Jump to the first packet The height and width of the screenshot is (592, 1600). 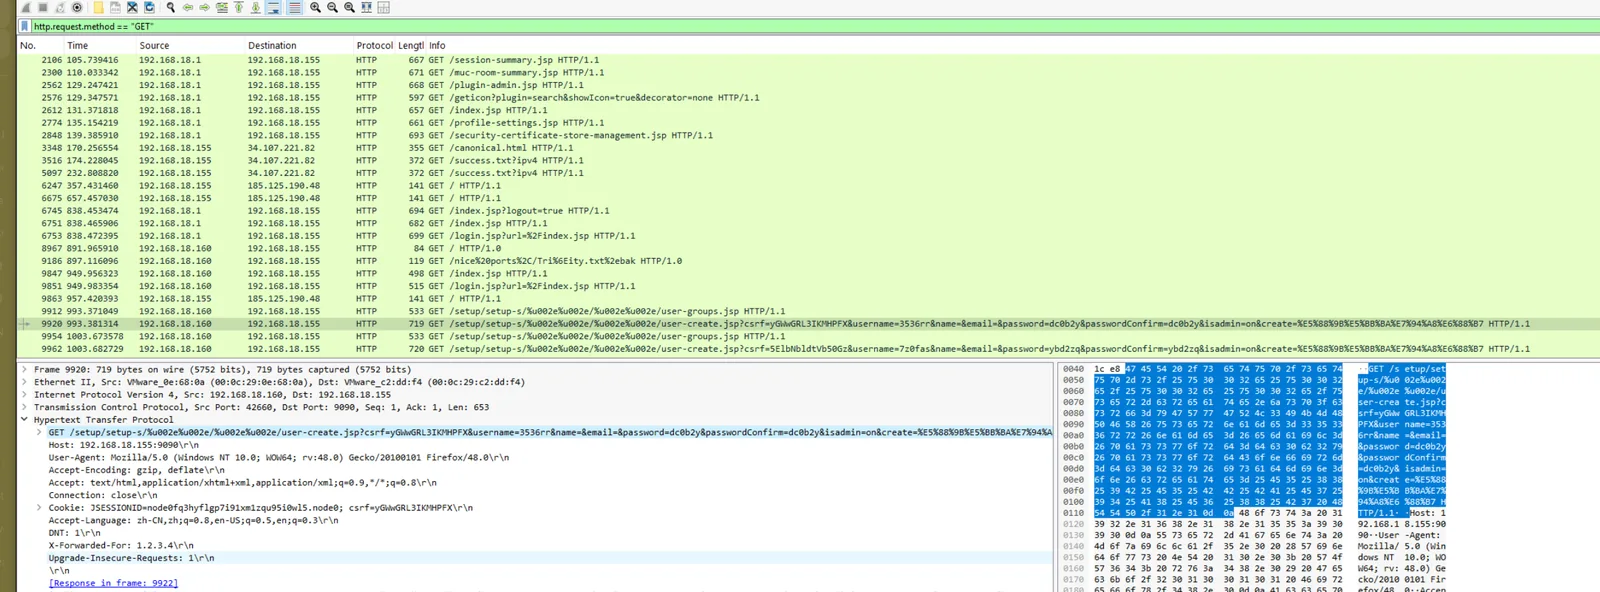pos(239,7)
